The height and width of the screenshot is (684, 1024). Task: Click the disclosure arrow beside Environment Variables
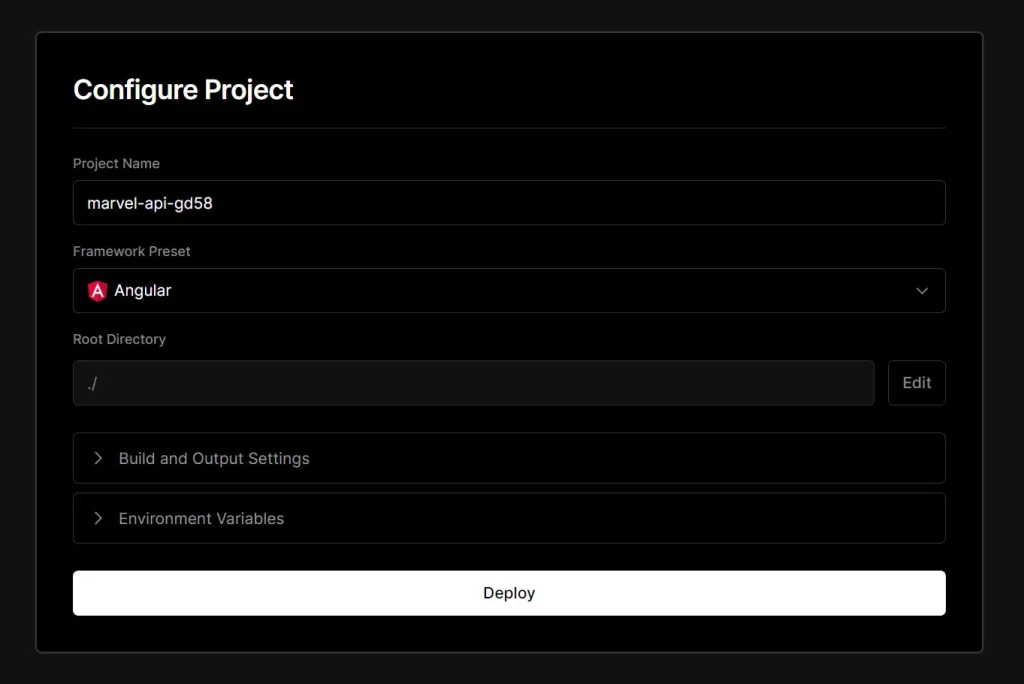click(97, 518)
